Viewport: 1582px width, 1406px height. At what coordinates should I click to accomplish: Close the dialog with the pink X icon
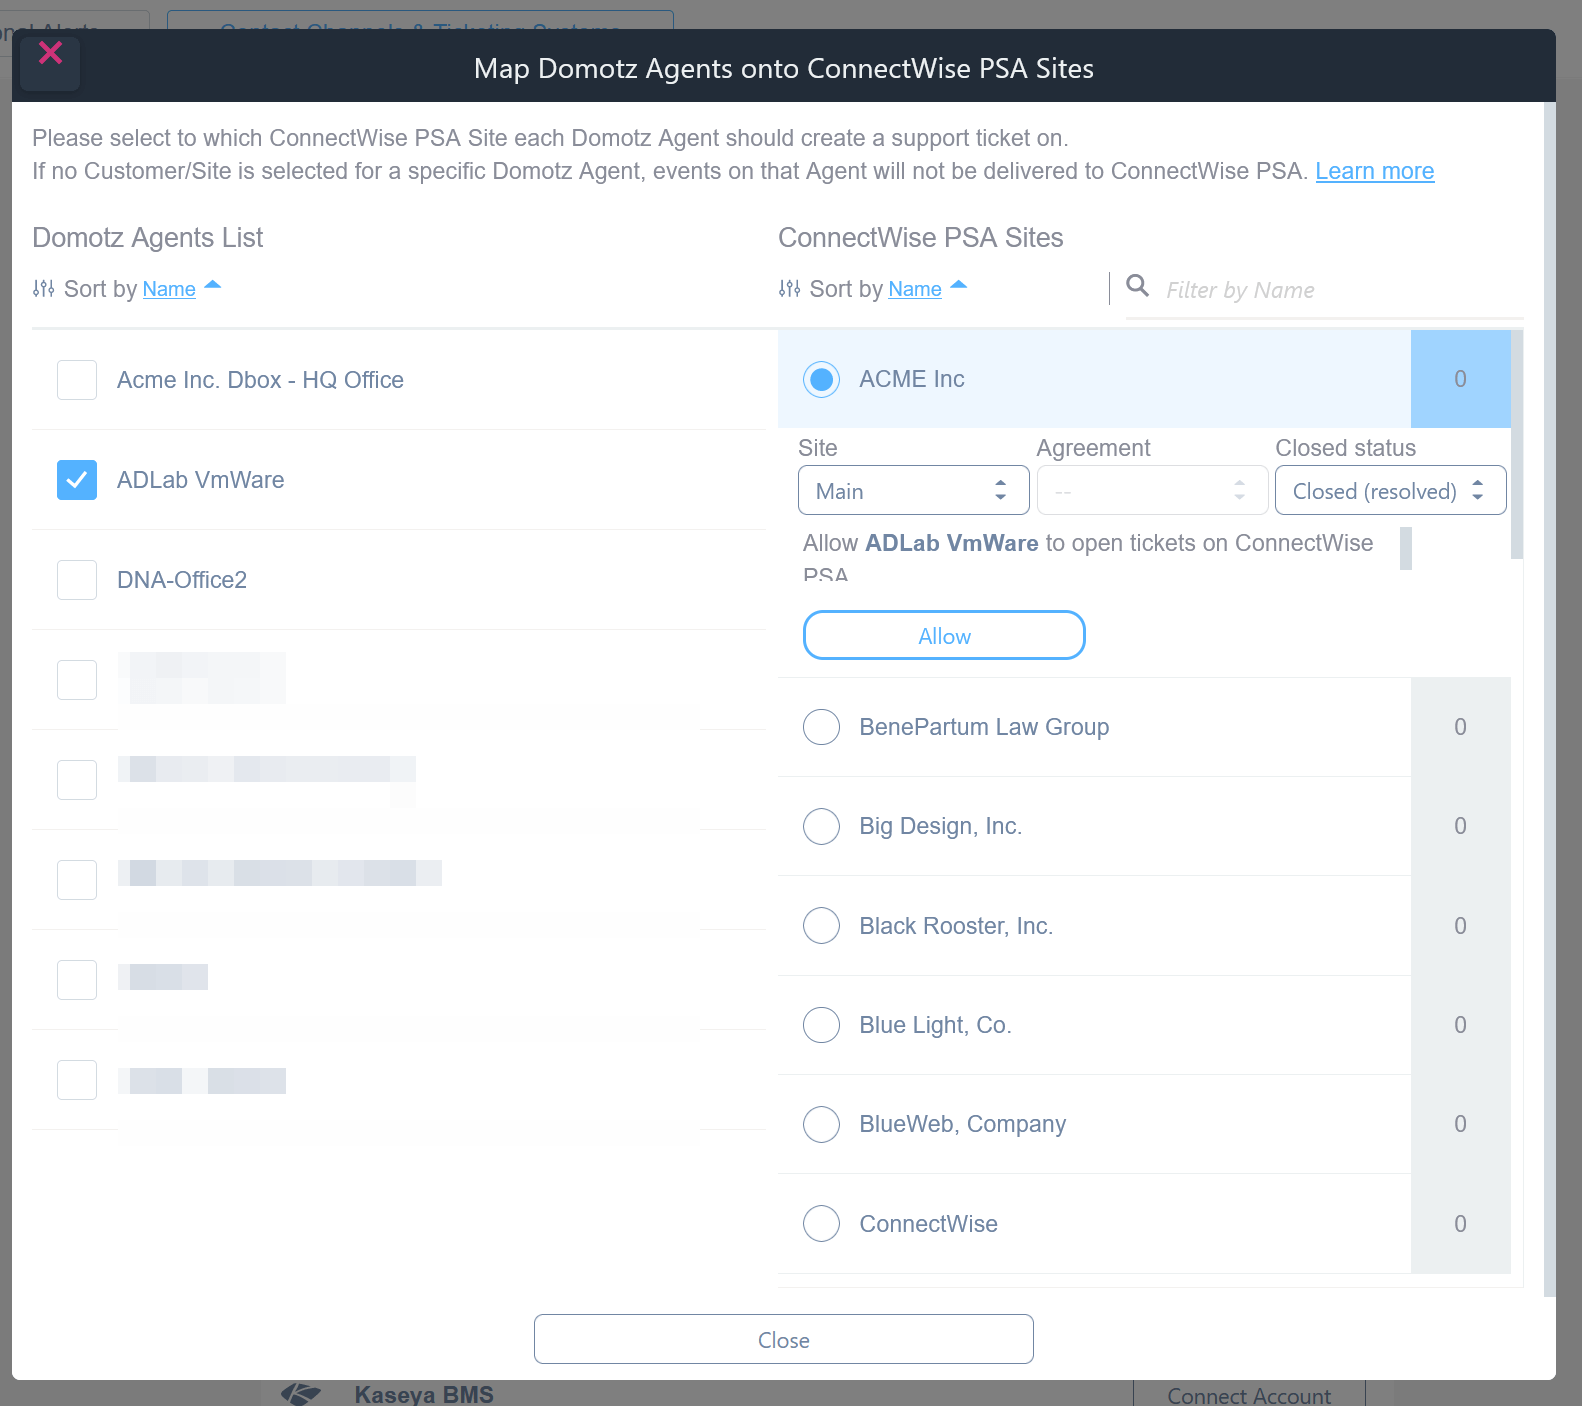[x=50, y=53]
